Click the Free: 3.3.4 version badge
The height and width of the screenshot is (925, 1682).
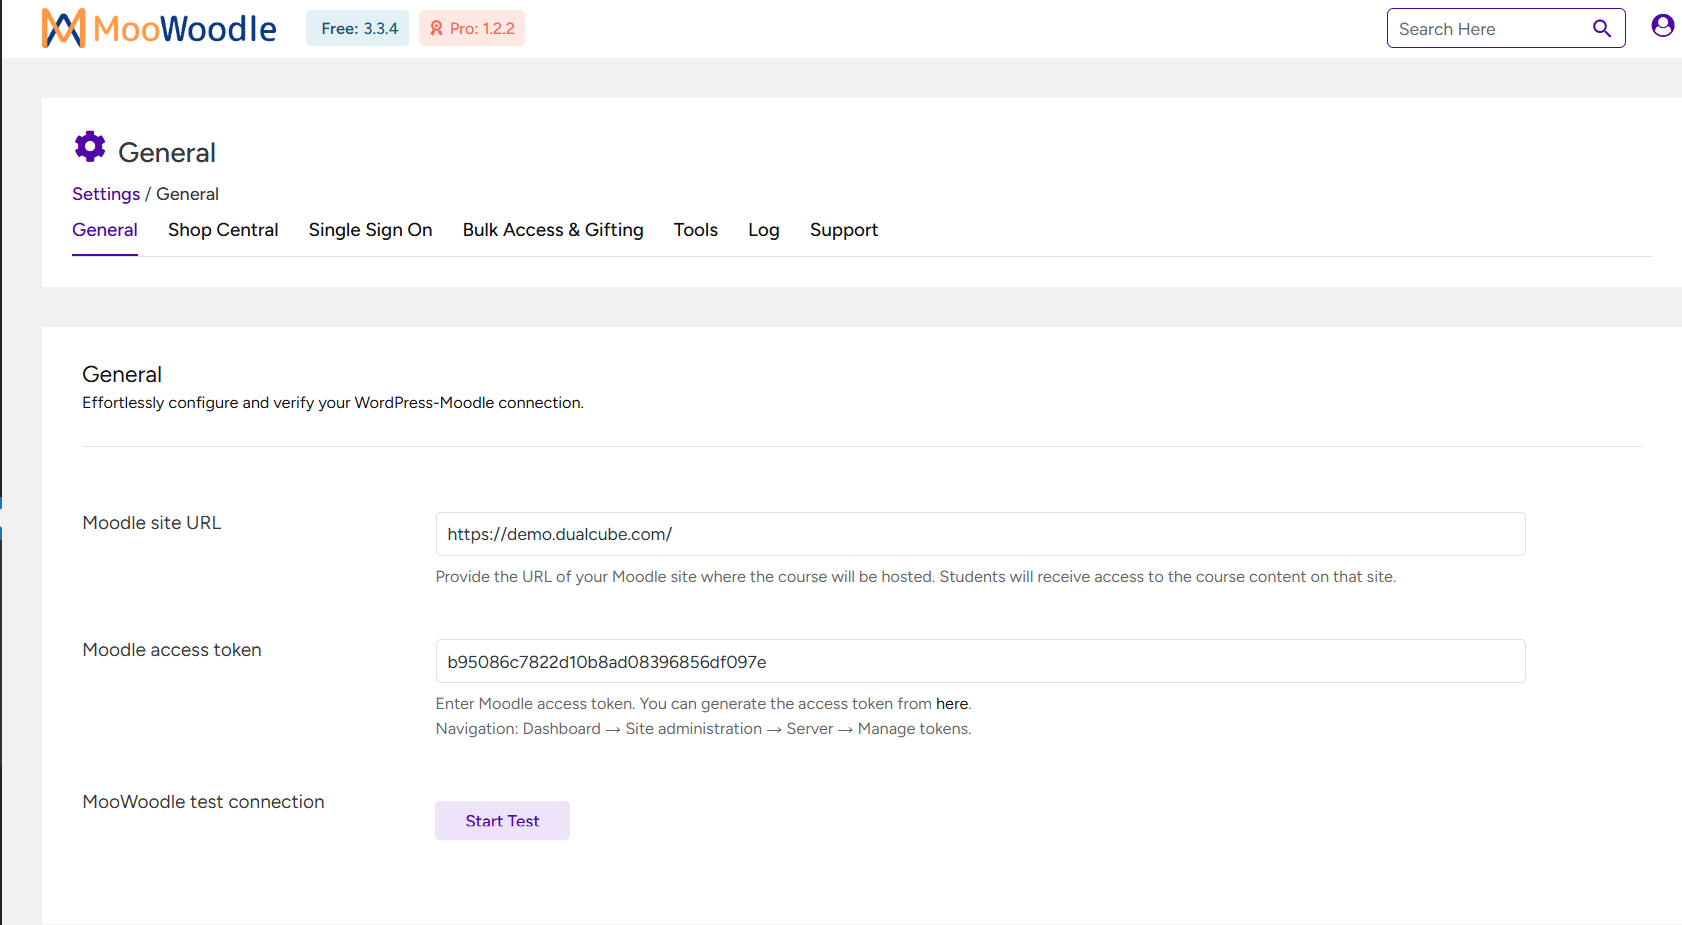[357, 28]
